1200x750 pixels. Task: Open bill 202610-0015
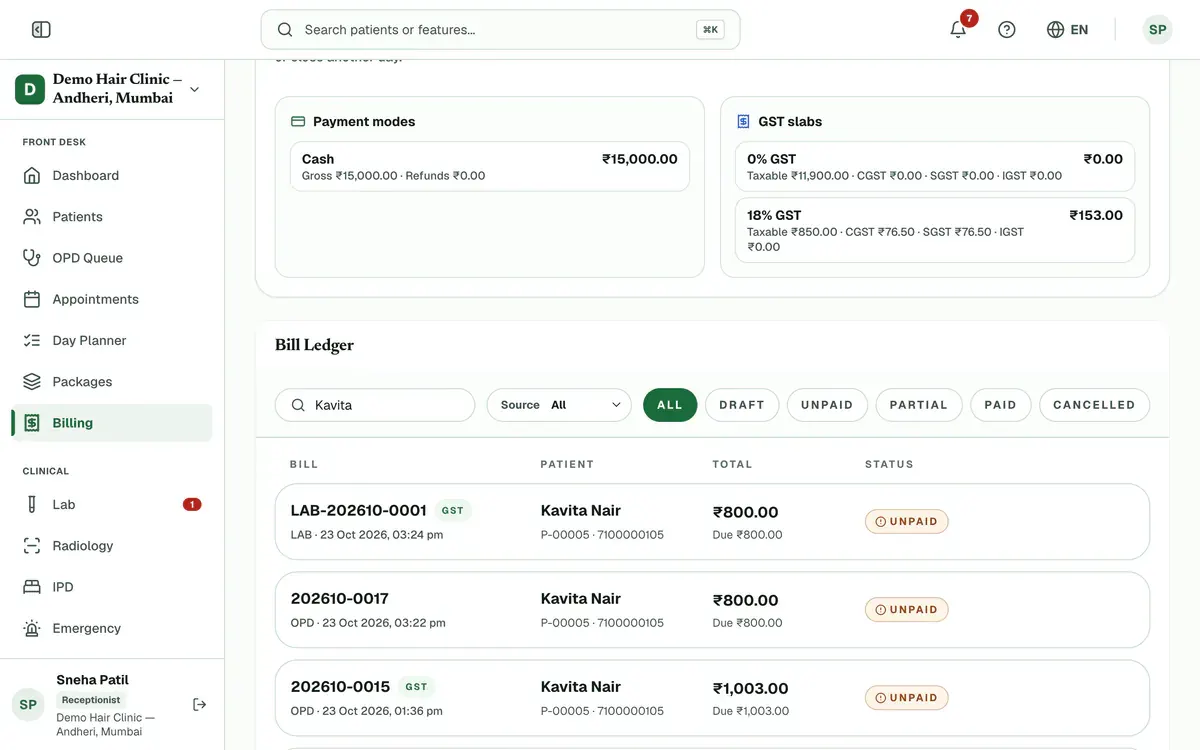pos(712,698)
